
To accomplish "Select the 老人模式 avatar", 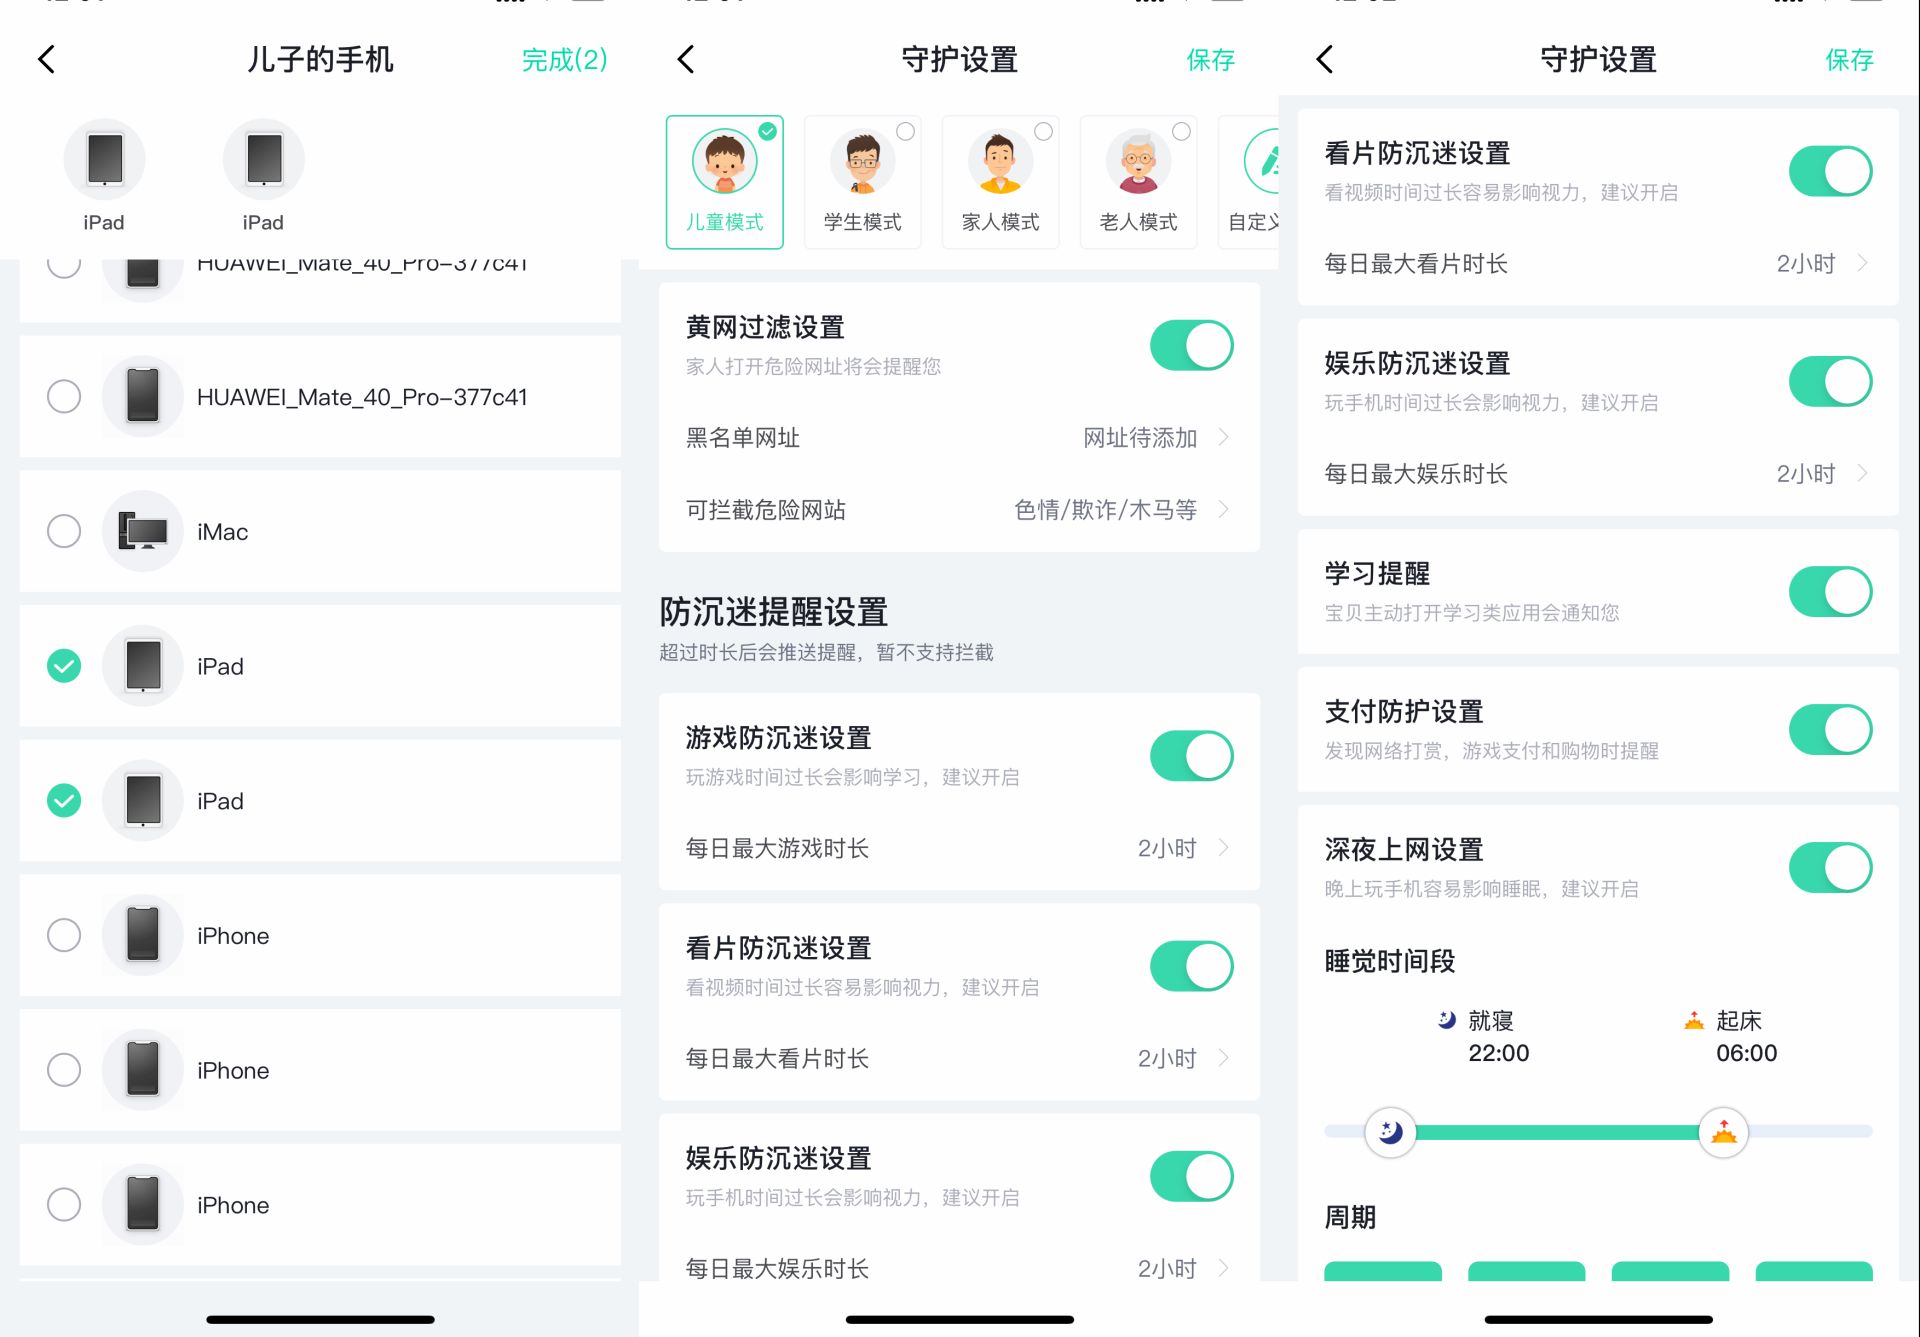I will 1138,160.
